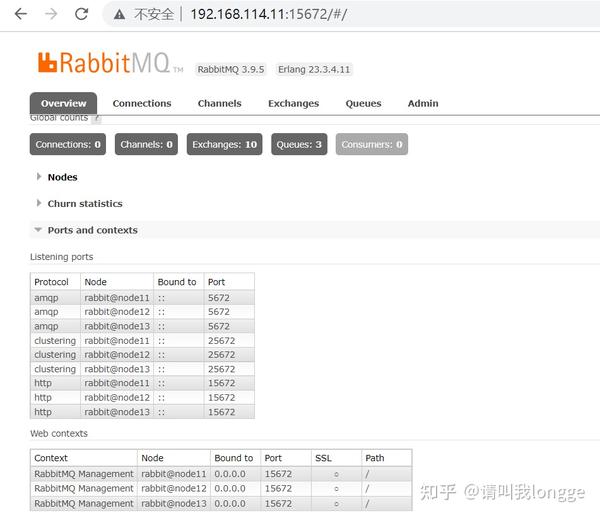
Task: Open the Connections tab
Action: point(142,103)
